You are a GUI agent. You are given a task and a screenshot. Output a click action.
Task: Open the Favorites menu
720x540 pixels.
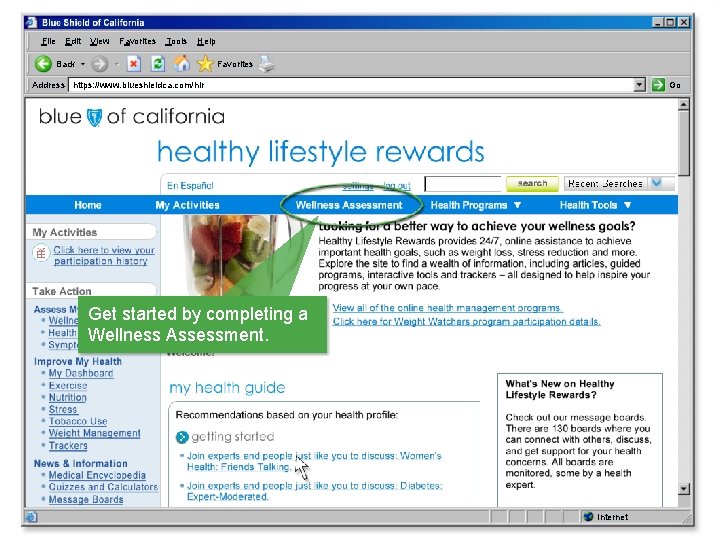137,41
